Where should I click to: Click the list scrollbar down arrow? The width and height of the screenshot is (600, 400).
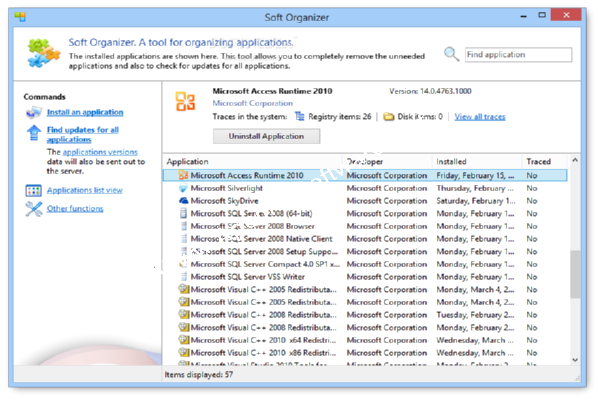[575, 360]
